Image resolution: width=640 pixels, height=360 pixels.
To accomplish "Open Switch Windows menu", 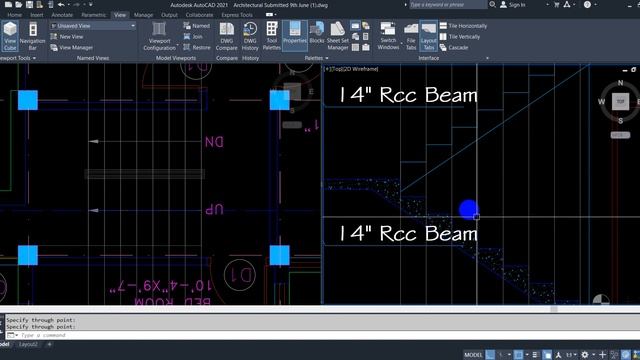I will tap(388, 36).
